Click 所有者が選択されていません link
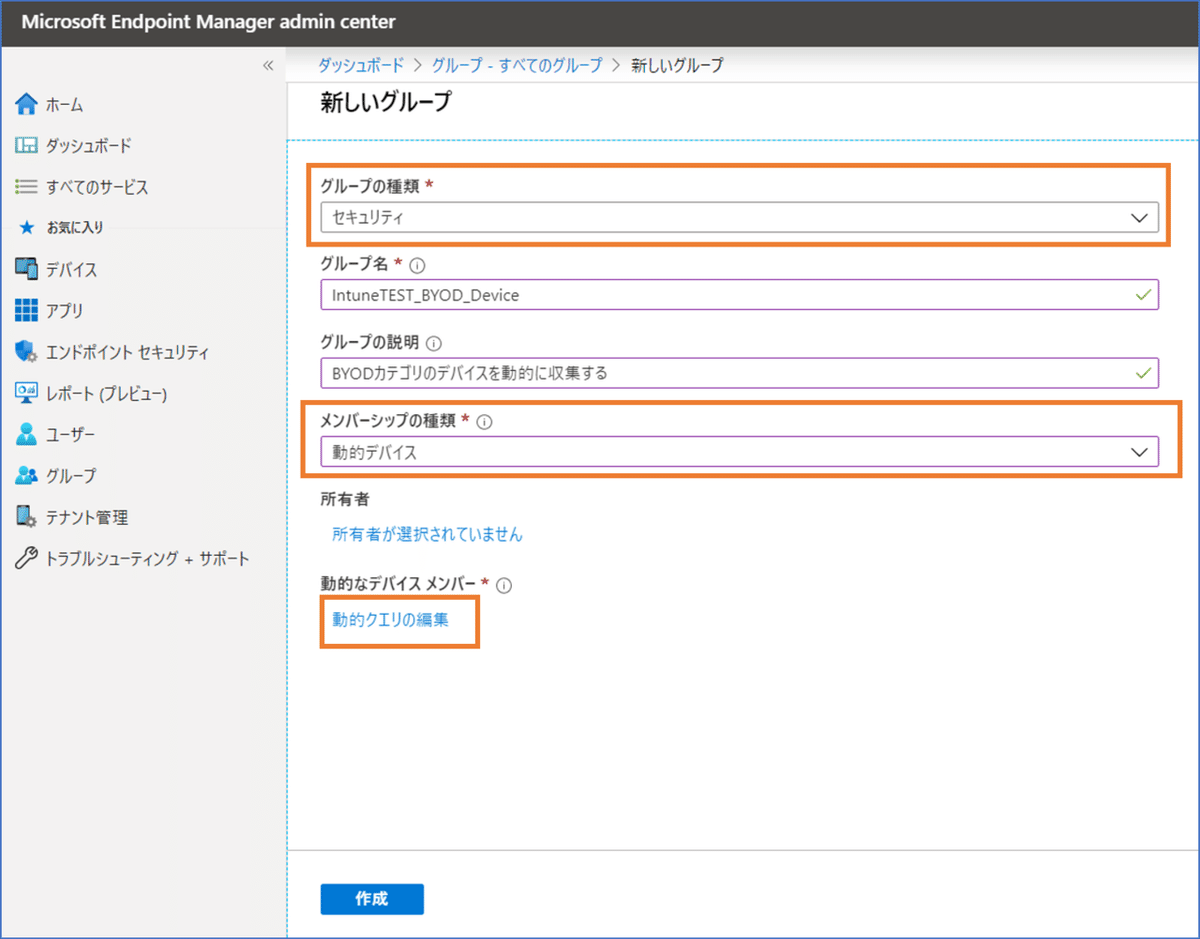1200x939 pixels. (x=427, y=534)
